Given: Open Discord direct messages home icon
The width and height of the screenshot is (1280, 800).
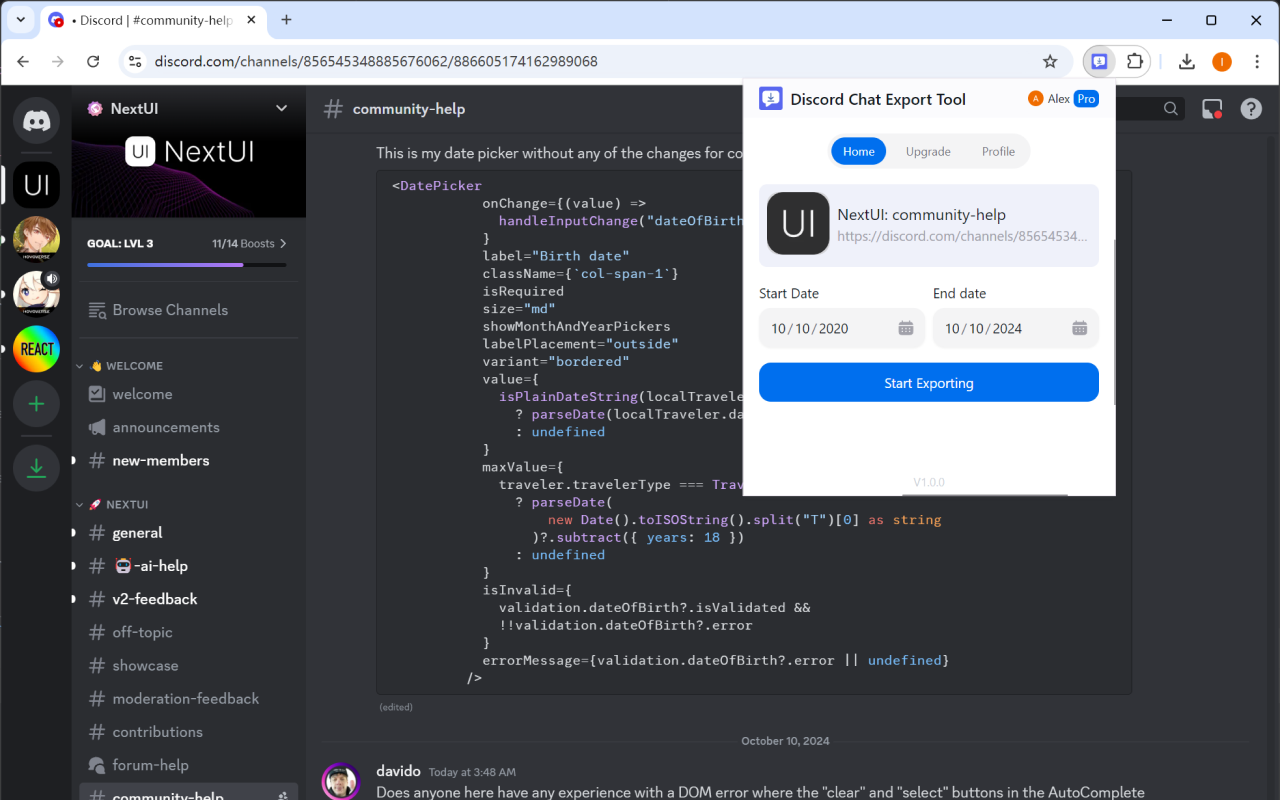Looking at the screenshot, I should pyautogui.click(x=36, y=121).
